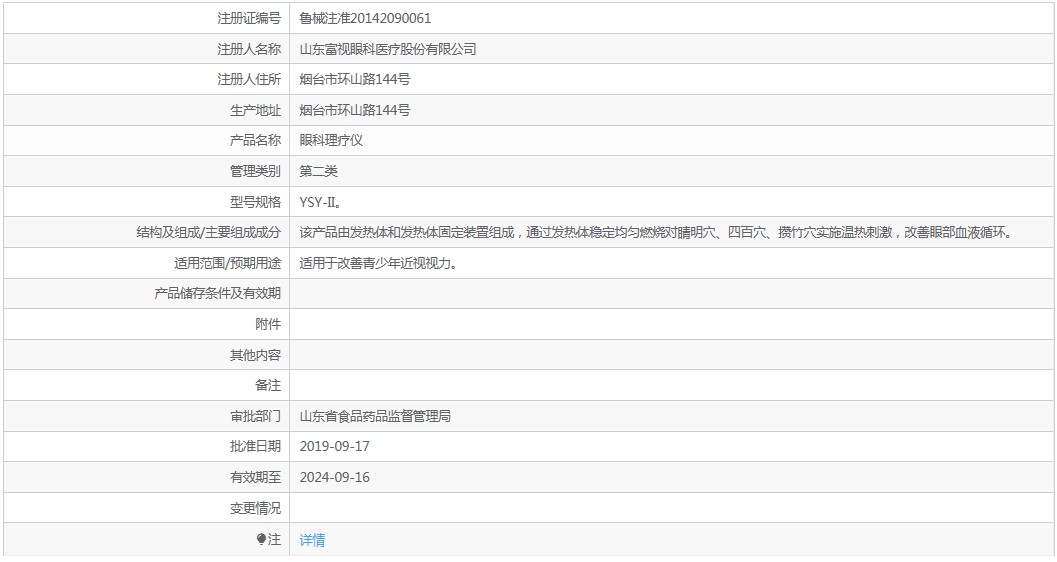Select product name 眼科理疗仪
1057x562 pixels.
[x=331, y=140]
